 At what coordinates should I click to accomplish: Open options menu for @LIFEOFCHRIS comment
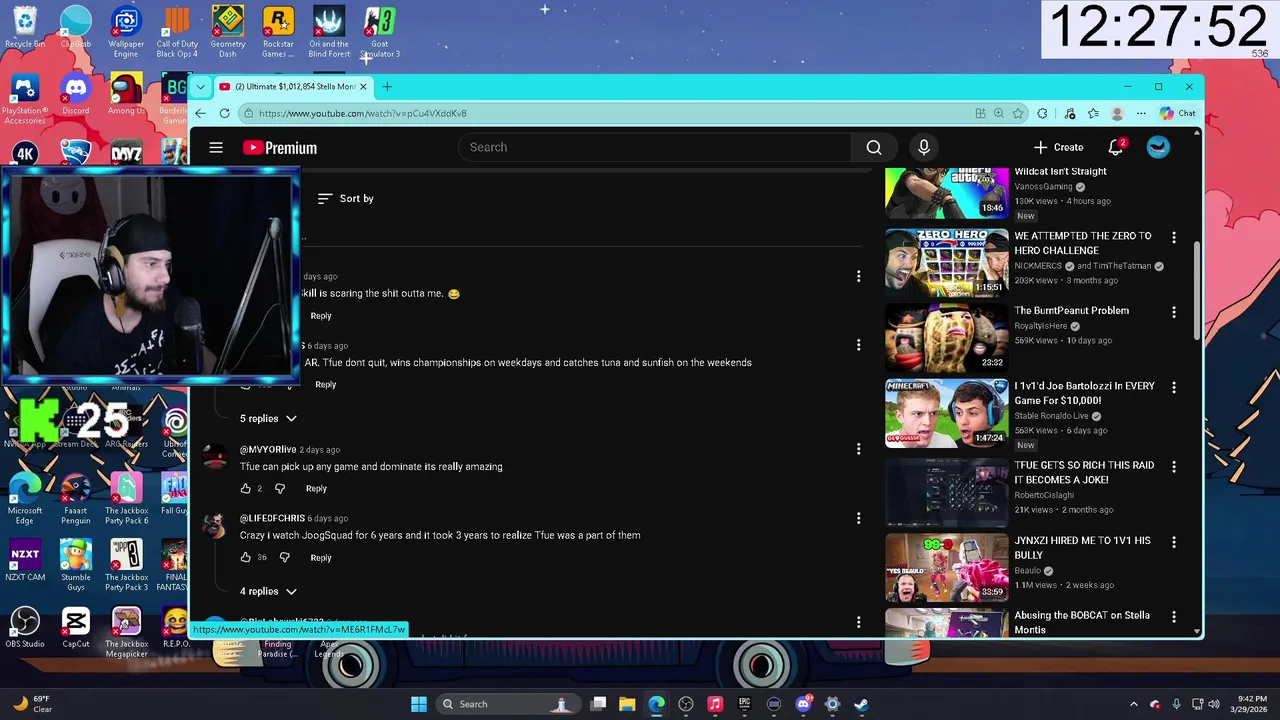coord(858,518)
